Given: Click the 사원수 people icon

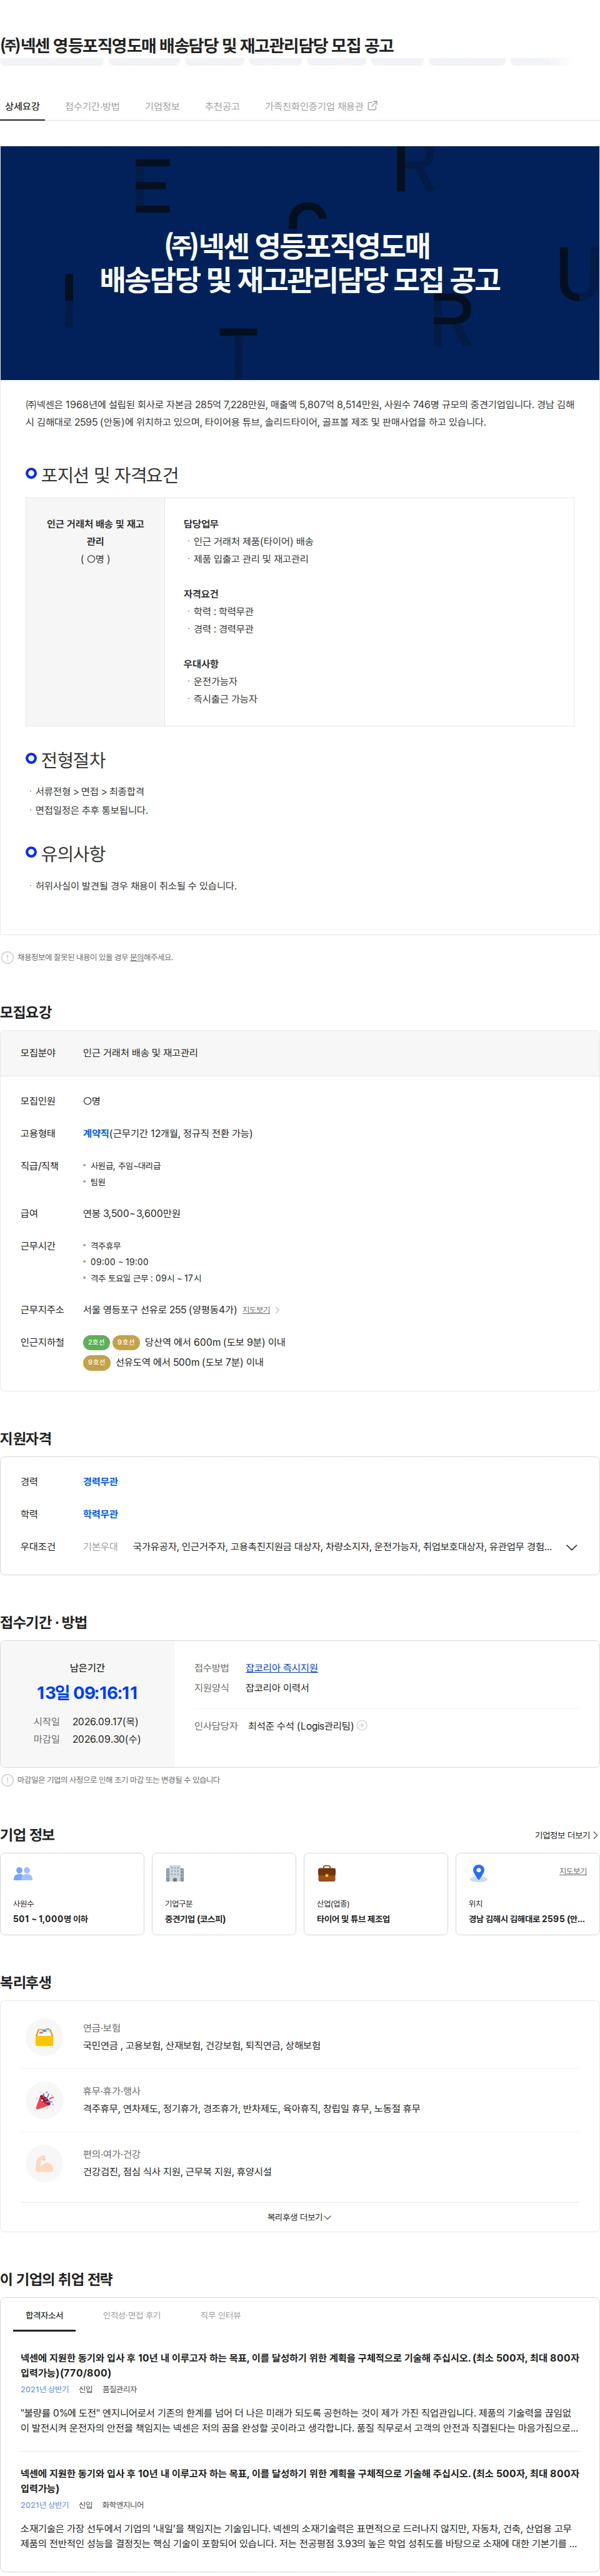Looking at the screenshot, I should [23, 1874].
